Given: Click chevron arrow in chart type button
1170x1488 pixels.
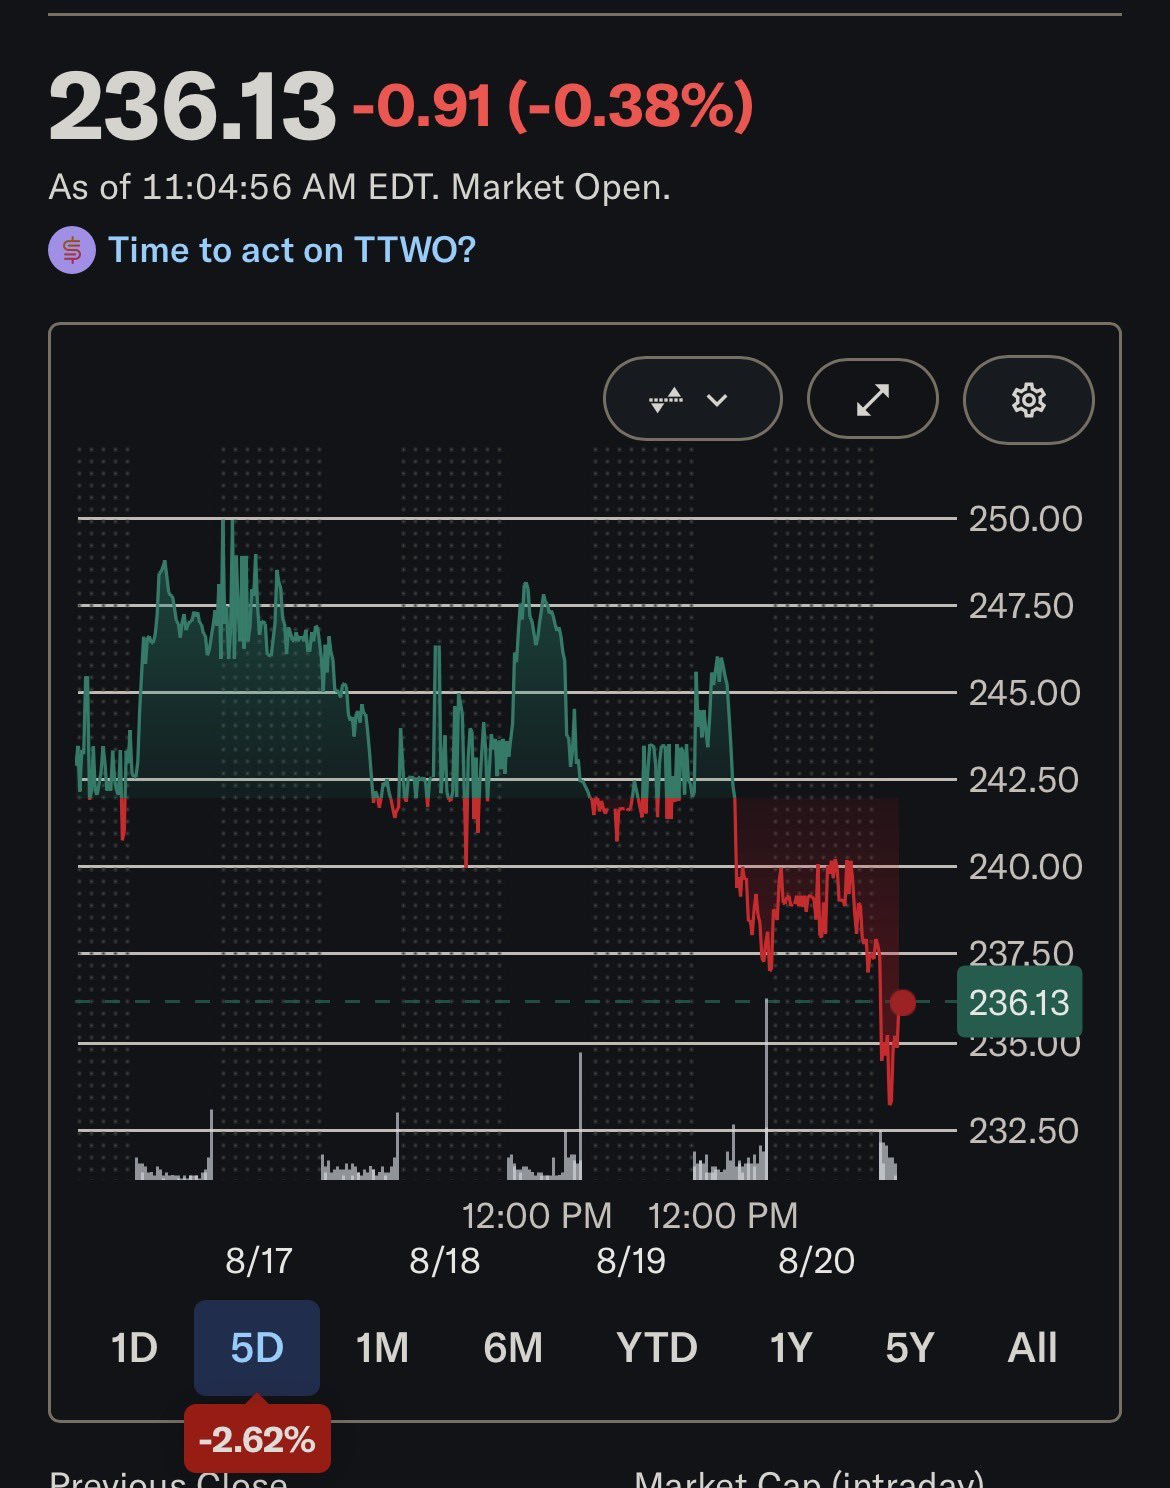Looking at the screenshot, I should (717, 400).
